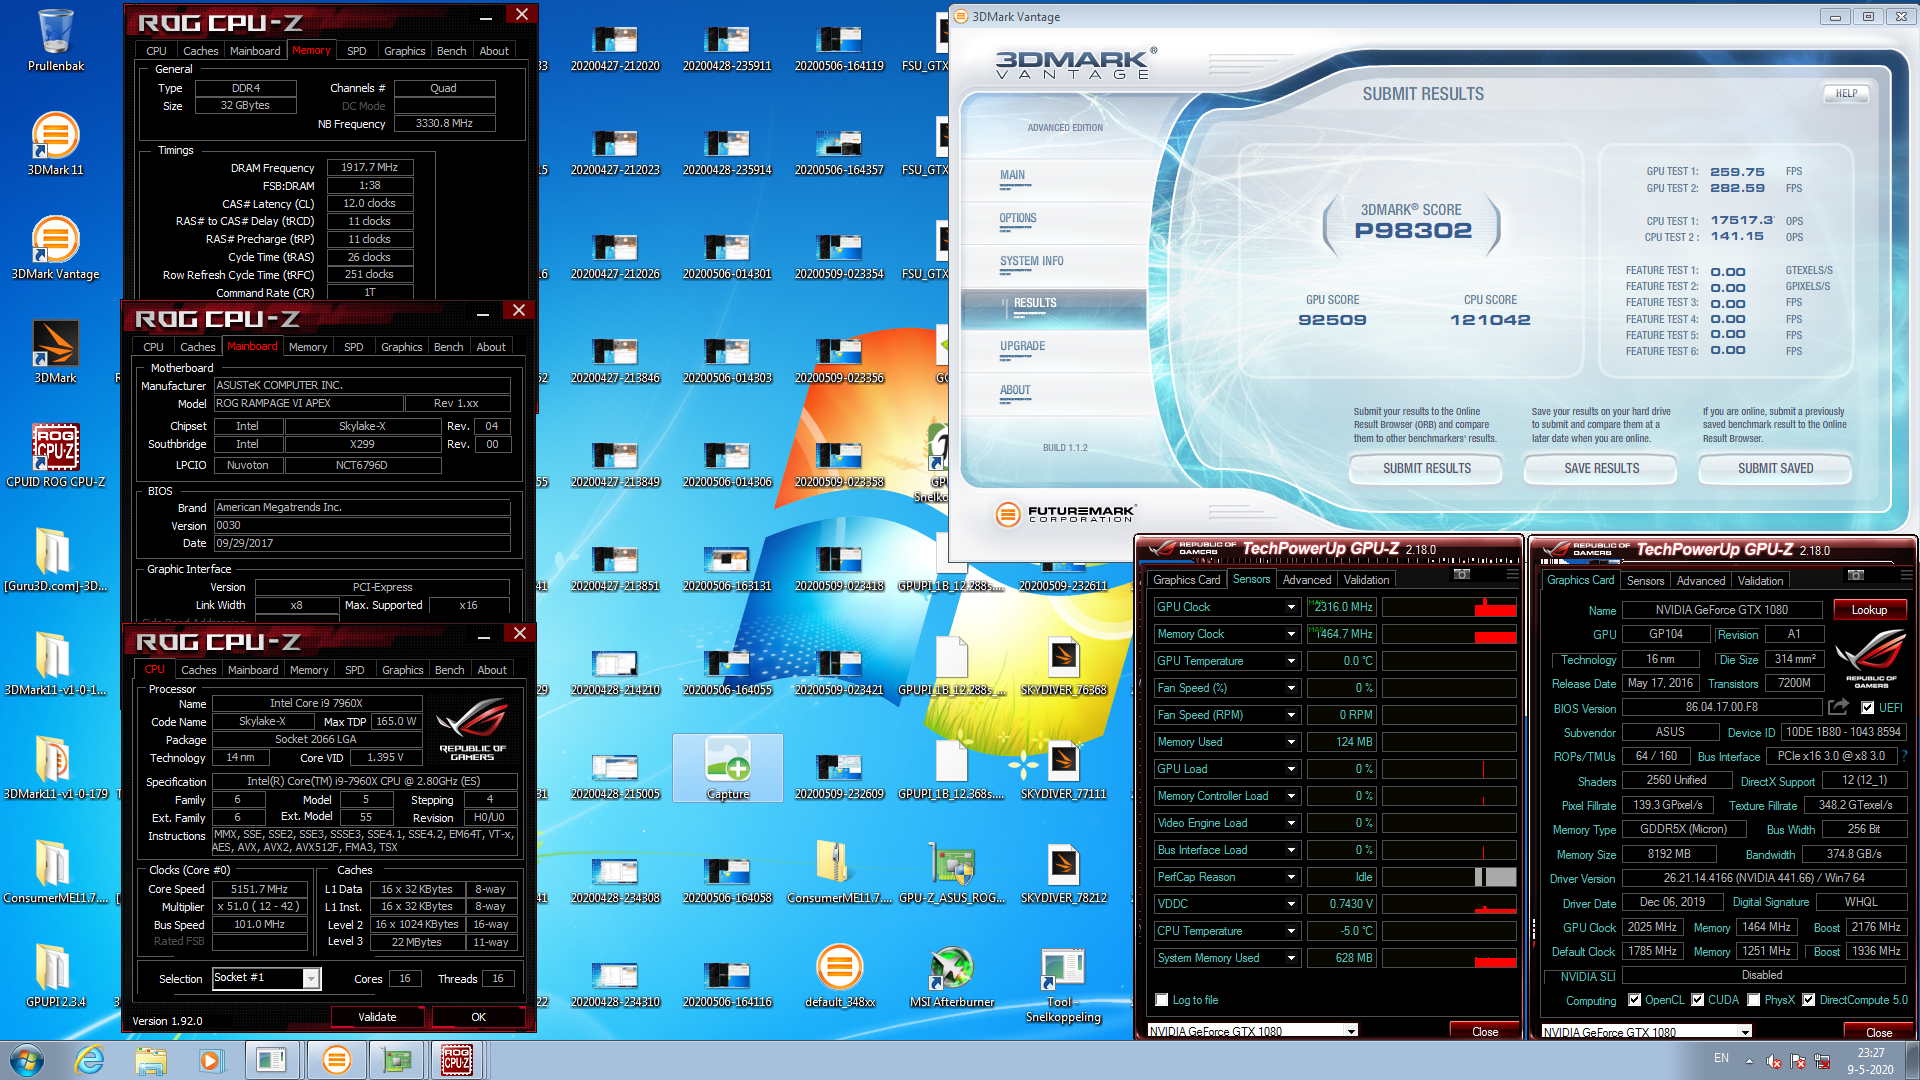Toggle the OpenCL computing checkbox

tap(1634, 1000)
